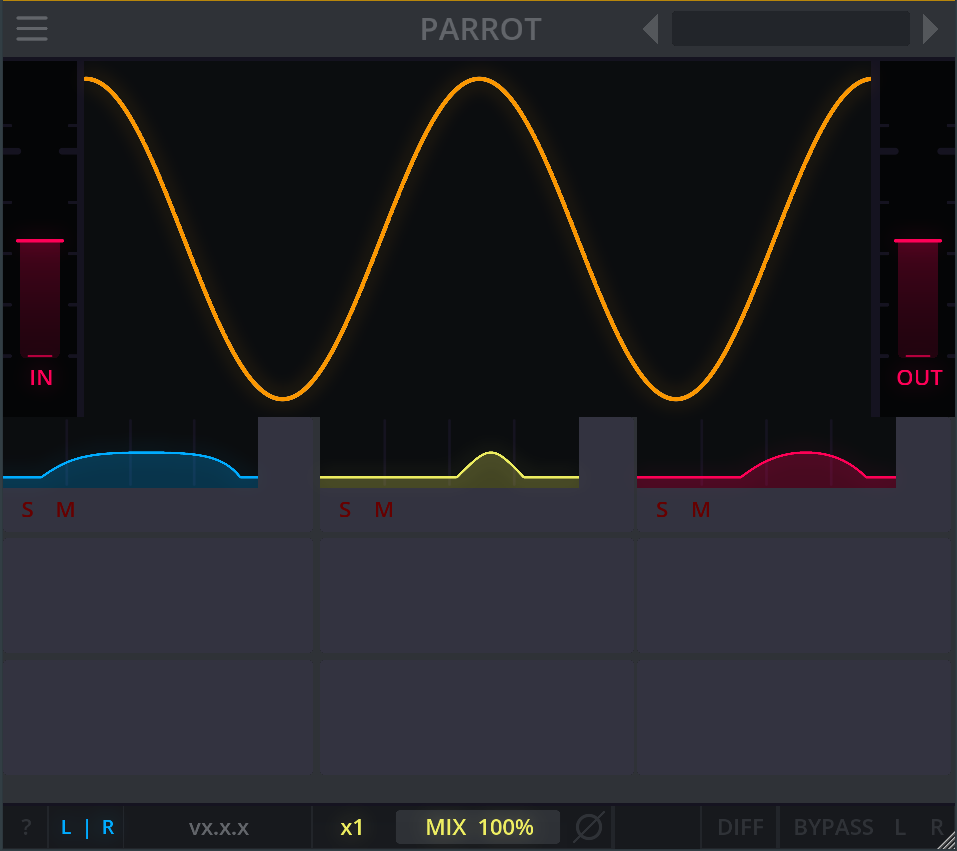
Task: Change the x1 oversampling setting
Action: pyautogui.click(x=352, y=828)
